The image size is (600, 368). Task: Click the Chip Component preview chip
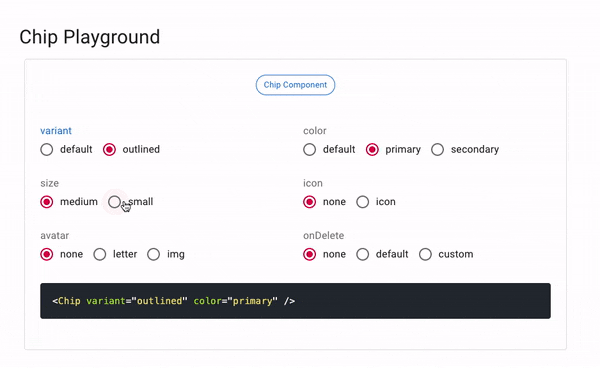pyautogui.click(x=295, y=85)
